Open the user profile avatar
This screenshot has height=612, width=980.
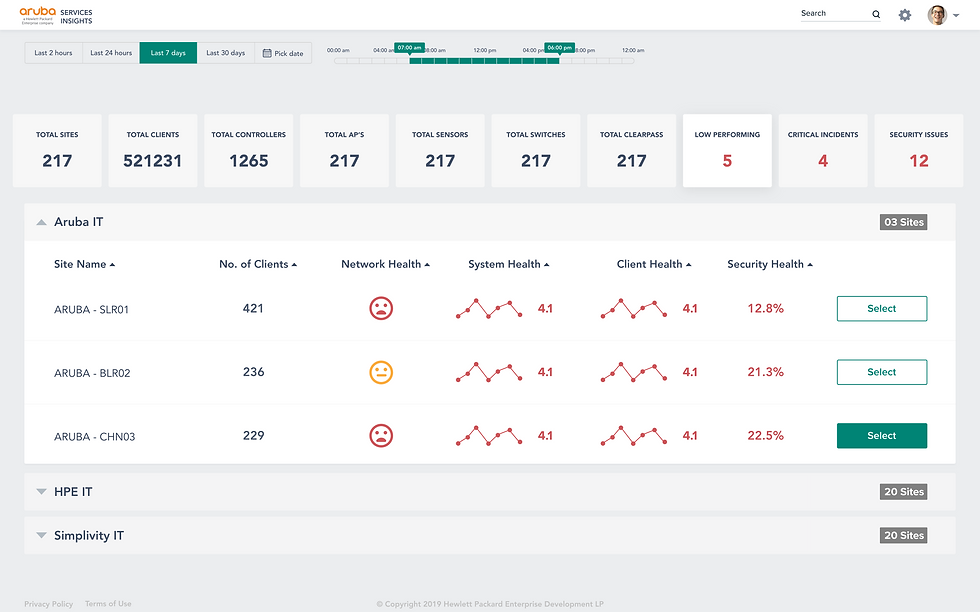tap(937, 15)
